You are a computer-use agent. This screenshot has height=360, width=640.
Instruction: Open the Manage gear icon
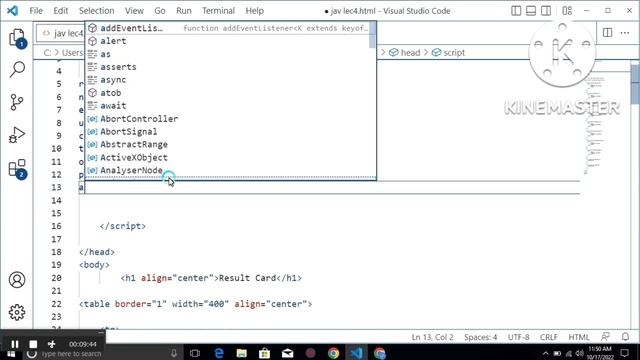(x=17, y=312)
